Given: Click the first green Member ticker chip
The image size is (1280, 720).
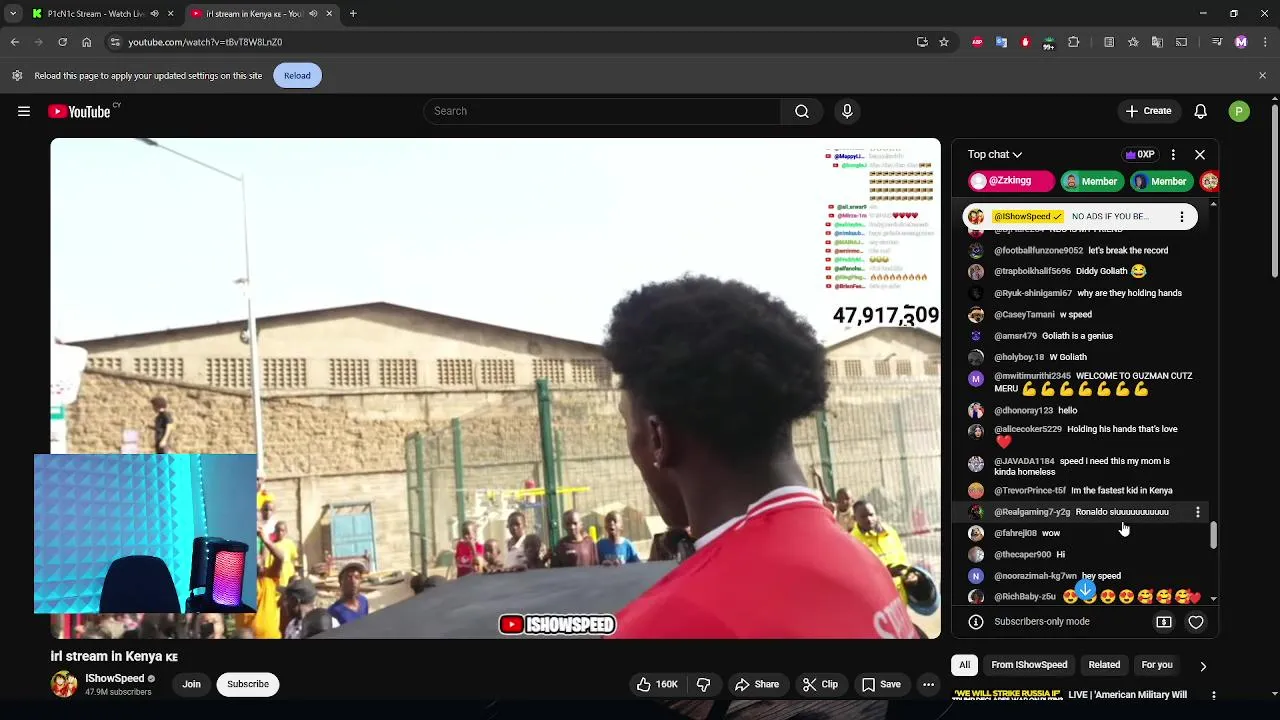Looking at the screenshot, I should pos(1091,181).
